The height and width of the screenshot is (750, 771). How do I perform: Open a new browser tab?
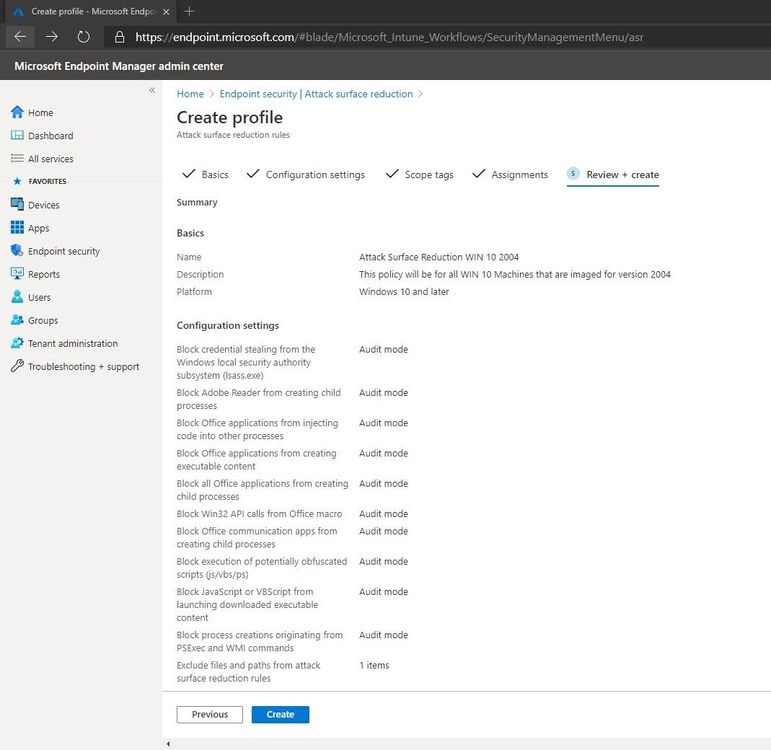click(189, 11)
